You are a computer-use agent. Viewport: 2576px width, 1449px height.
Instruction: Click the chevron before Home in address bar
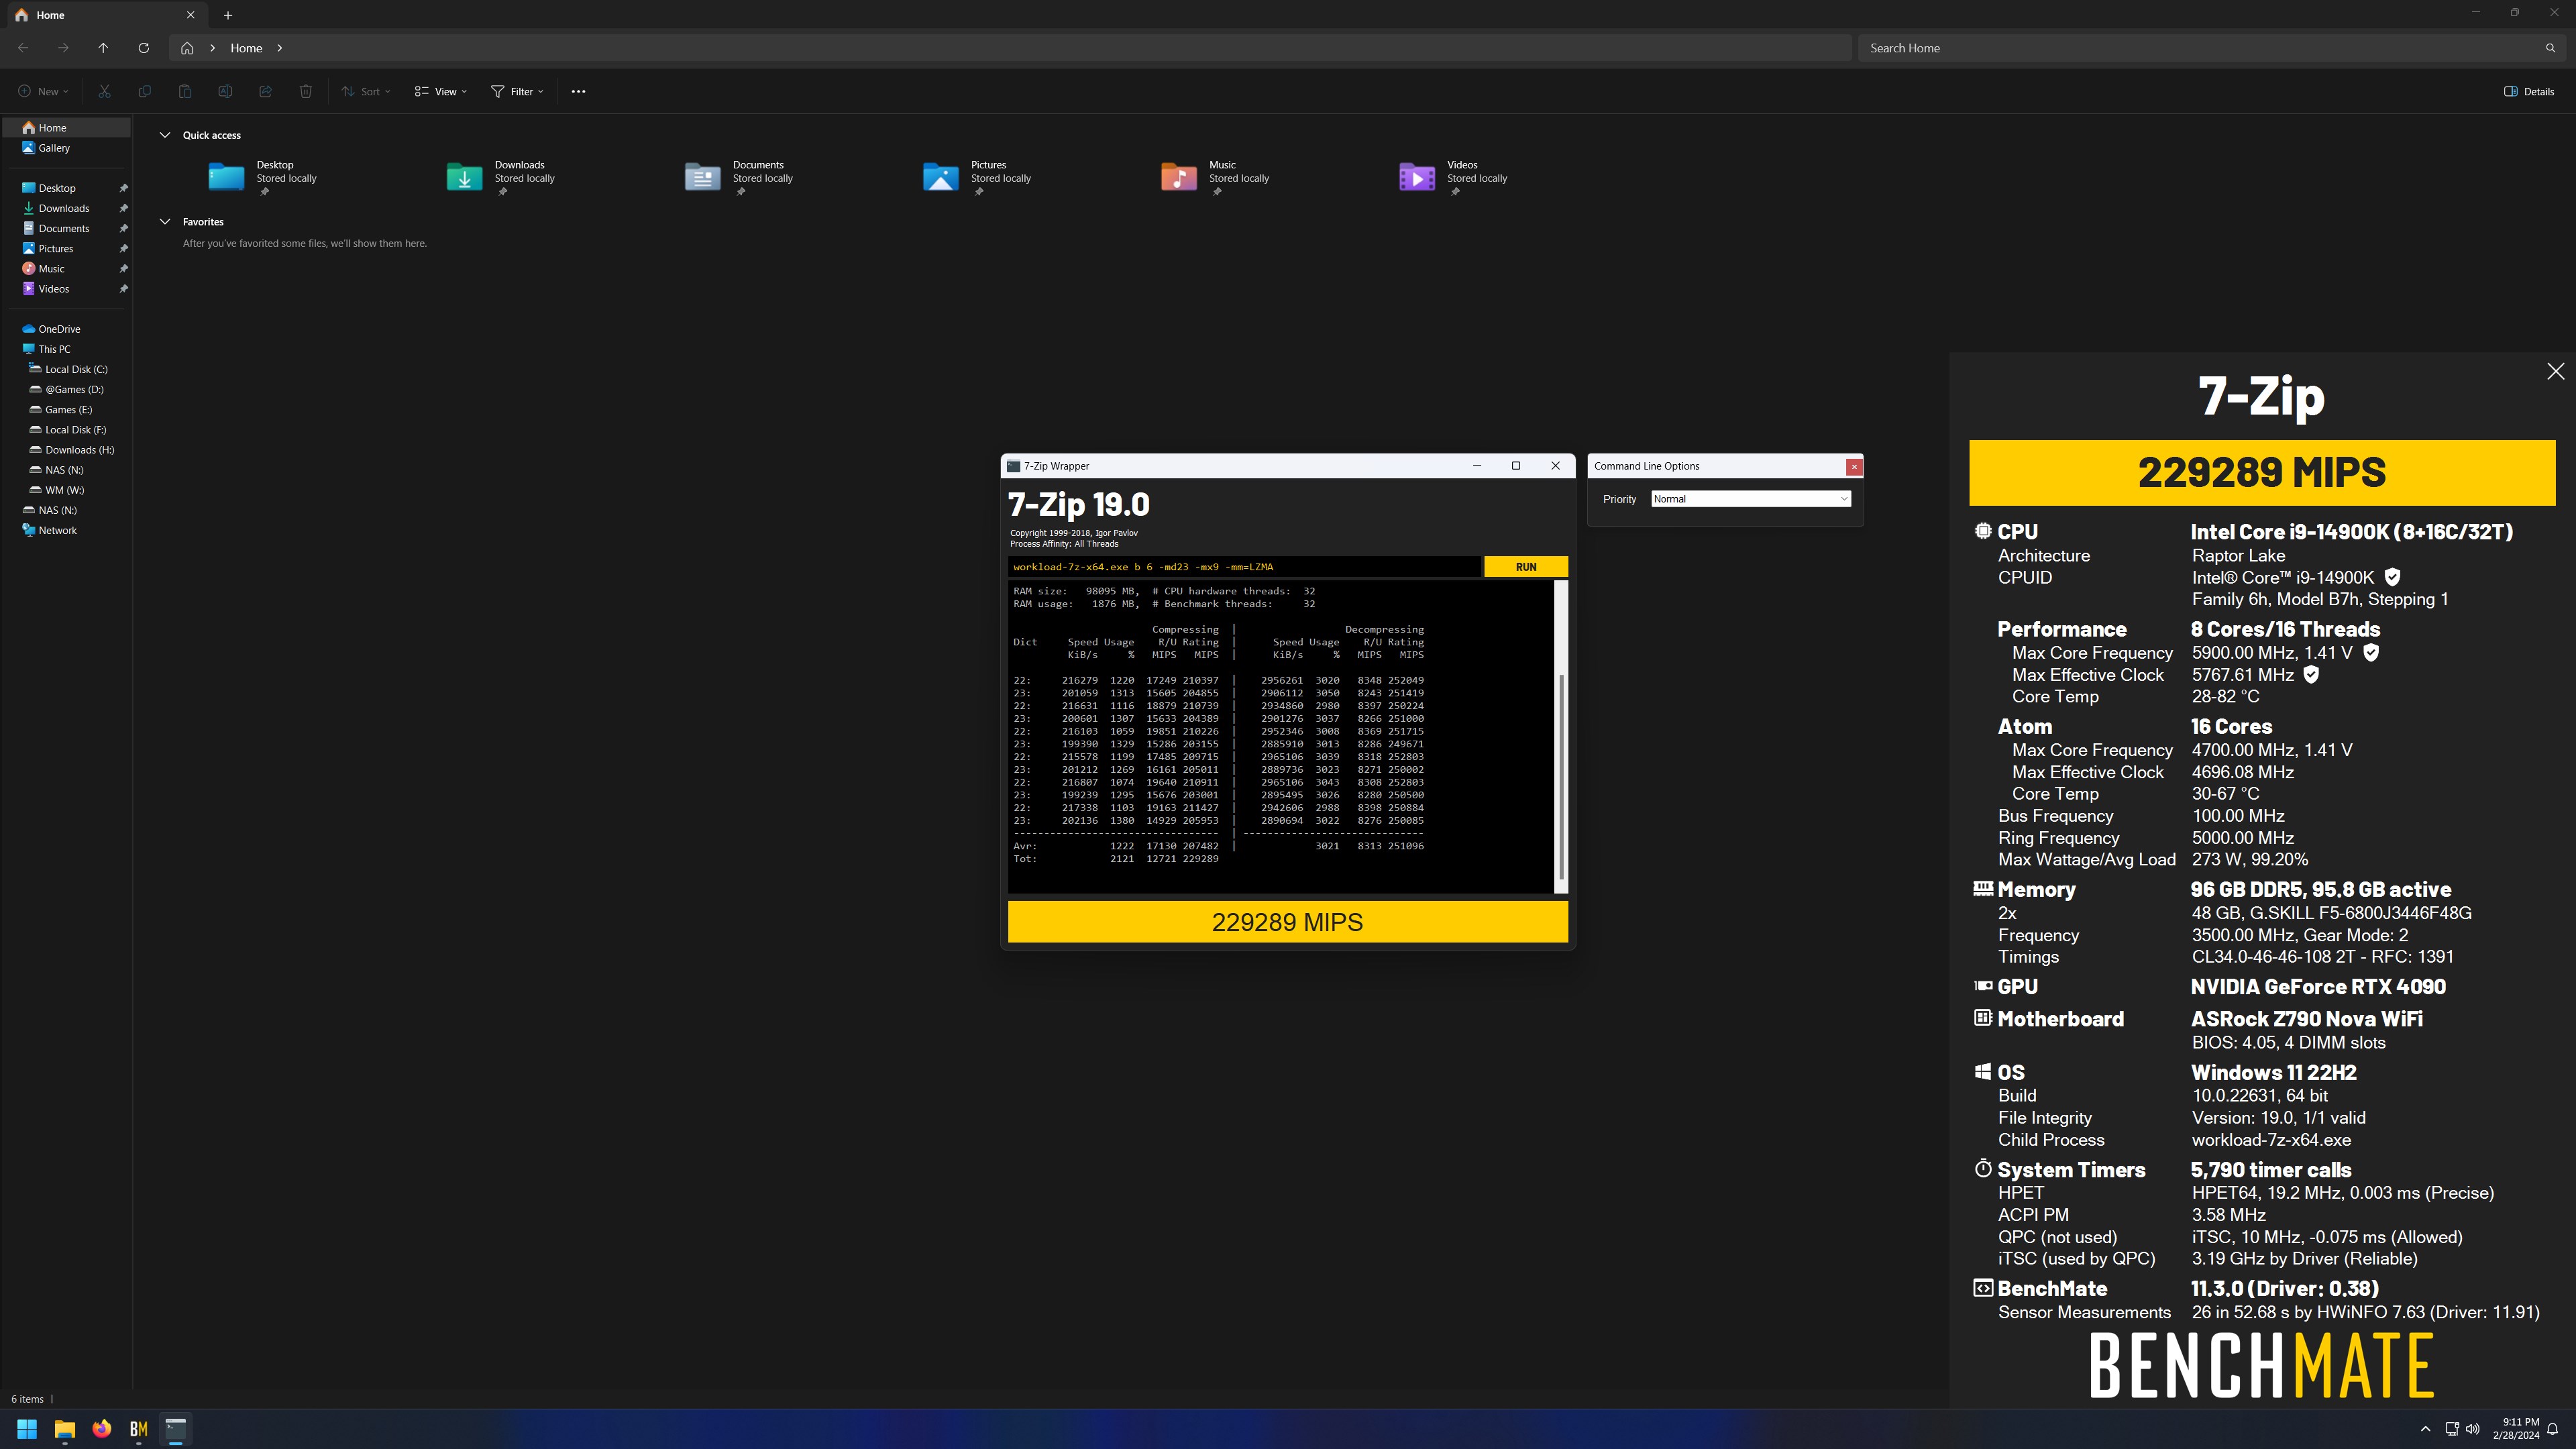(x=213, y=48)
